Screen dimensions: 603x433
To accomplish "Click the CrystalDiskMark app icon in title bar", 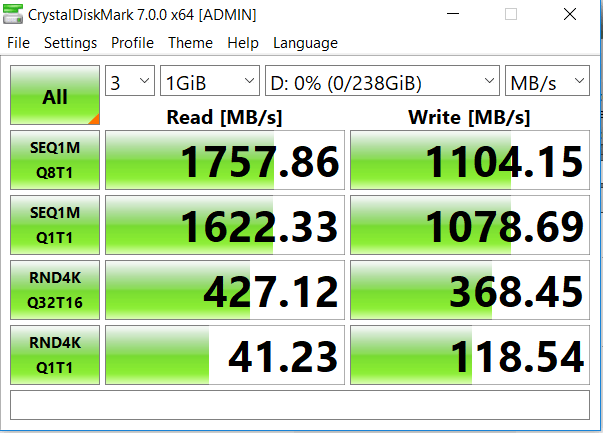I will (x=13, y=14).
